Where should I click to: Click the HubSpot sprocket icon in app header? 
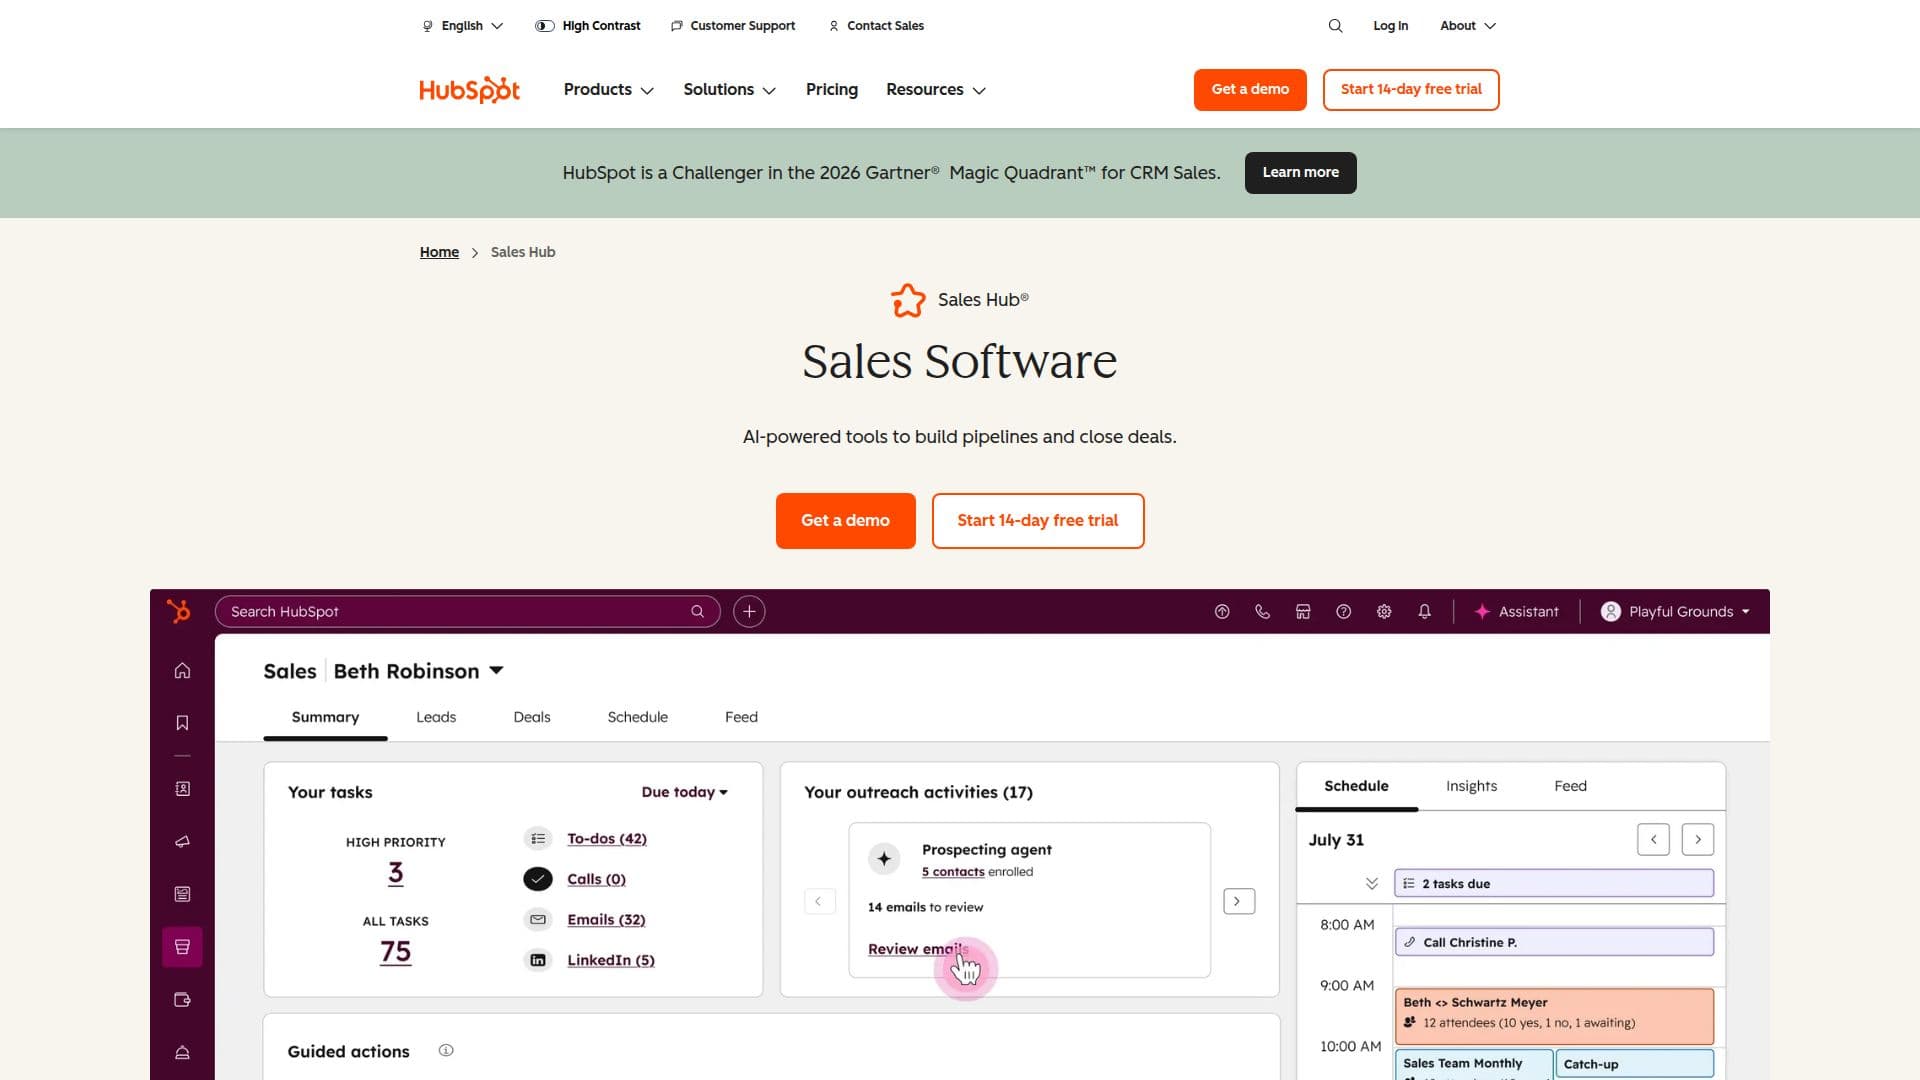[179, 611]
